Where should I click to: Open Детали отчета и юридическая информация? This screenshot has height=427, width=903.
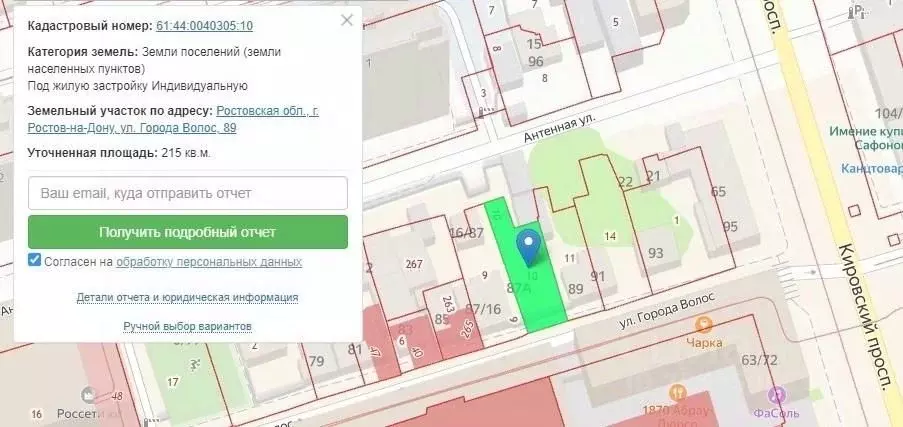pos(187,297)
